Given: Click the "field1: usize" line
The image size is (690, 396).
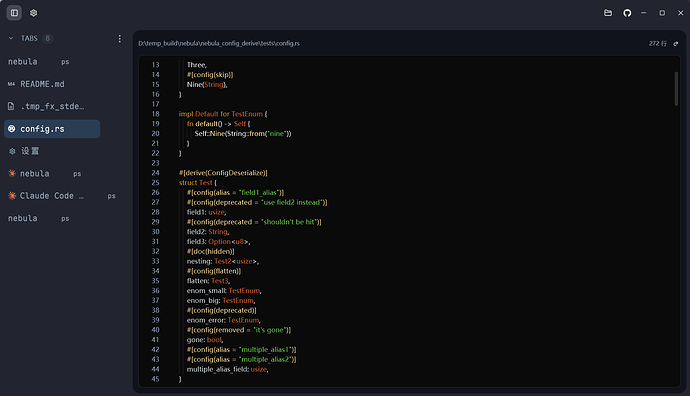Looking at the screenshot, I should tap(206, 212).
